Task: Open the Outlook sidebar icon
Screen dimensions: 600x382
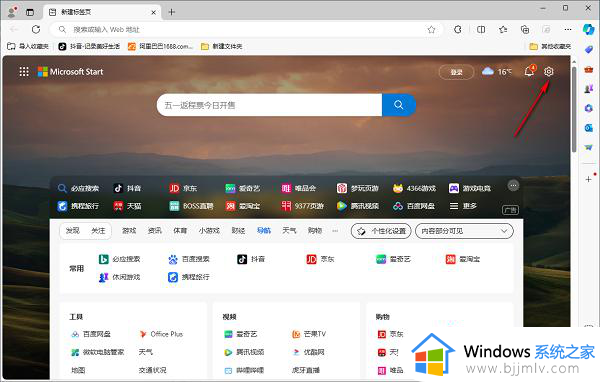Action: (589, 128)
